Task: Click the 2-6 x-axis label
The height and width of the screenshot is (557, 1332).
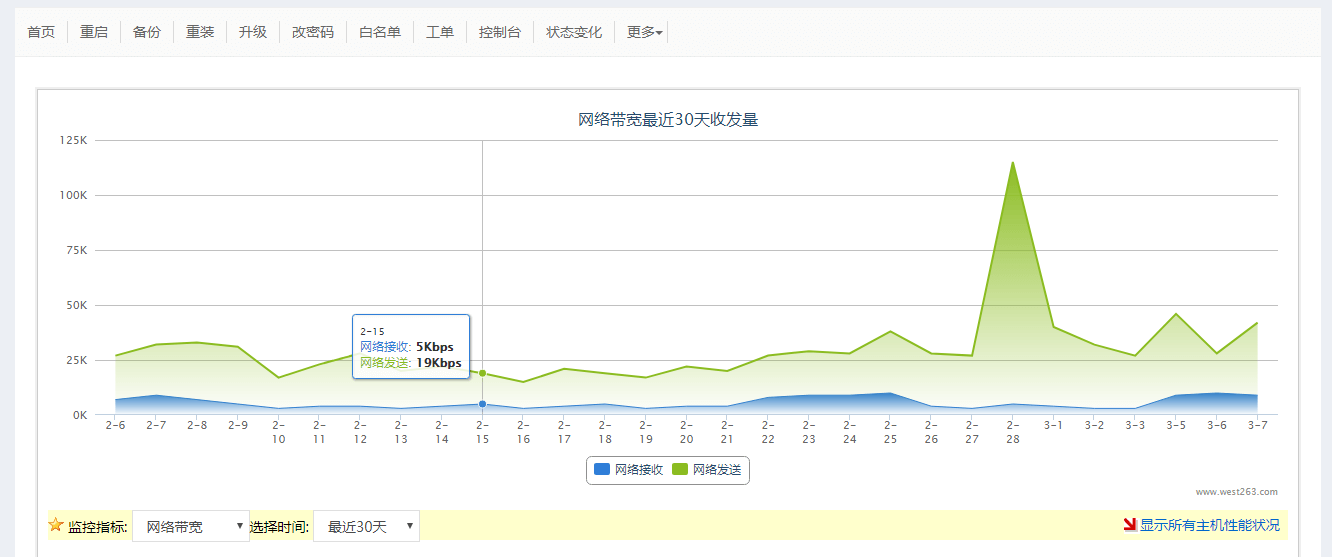Action: tap(115, 425)
